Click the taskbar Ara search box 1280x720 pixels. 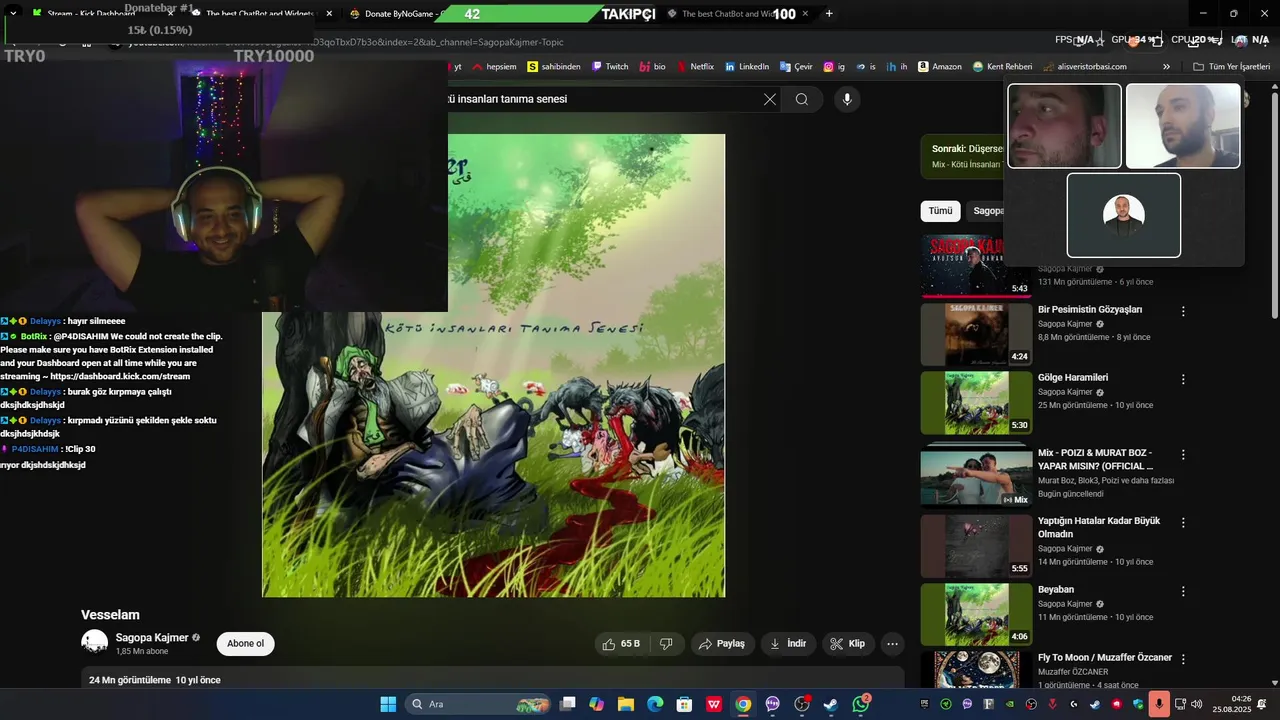[x=477, y=704]
